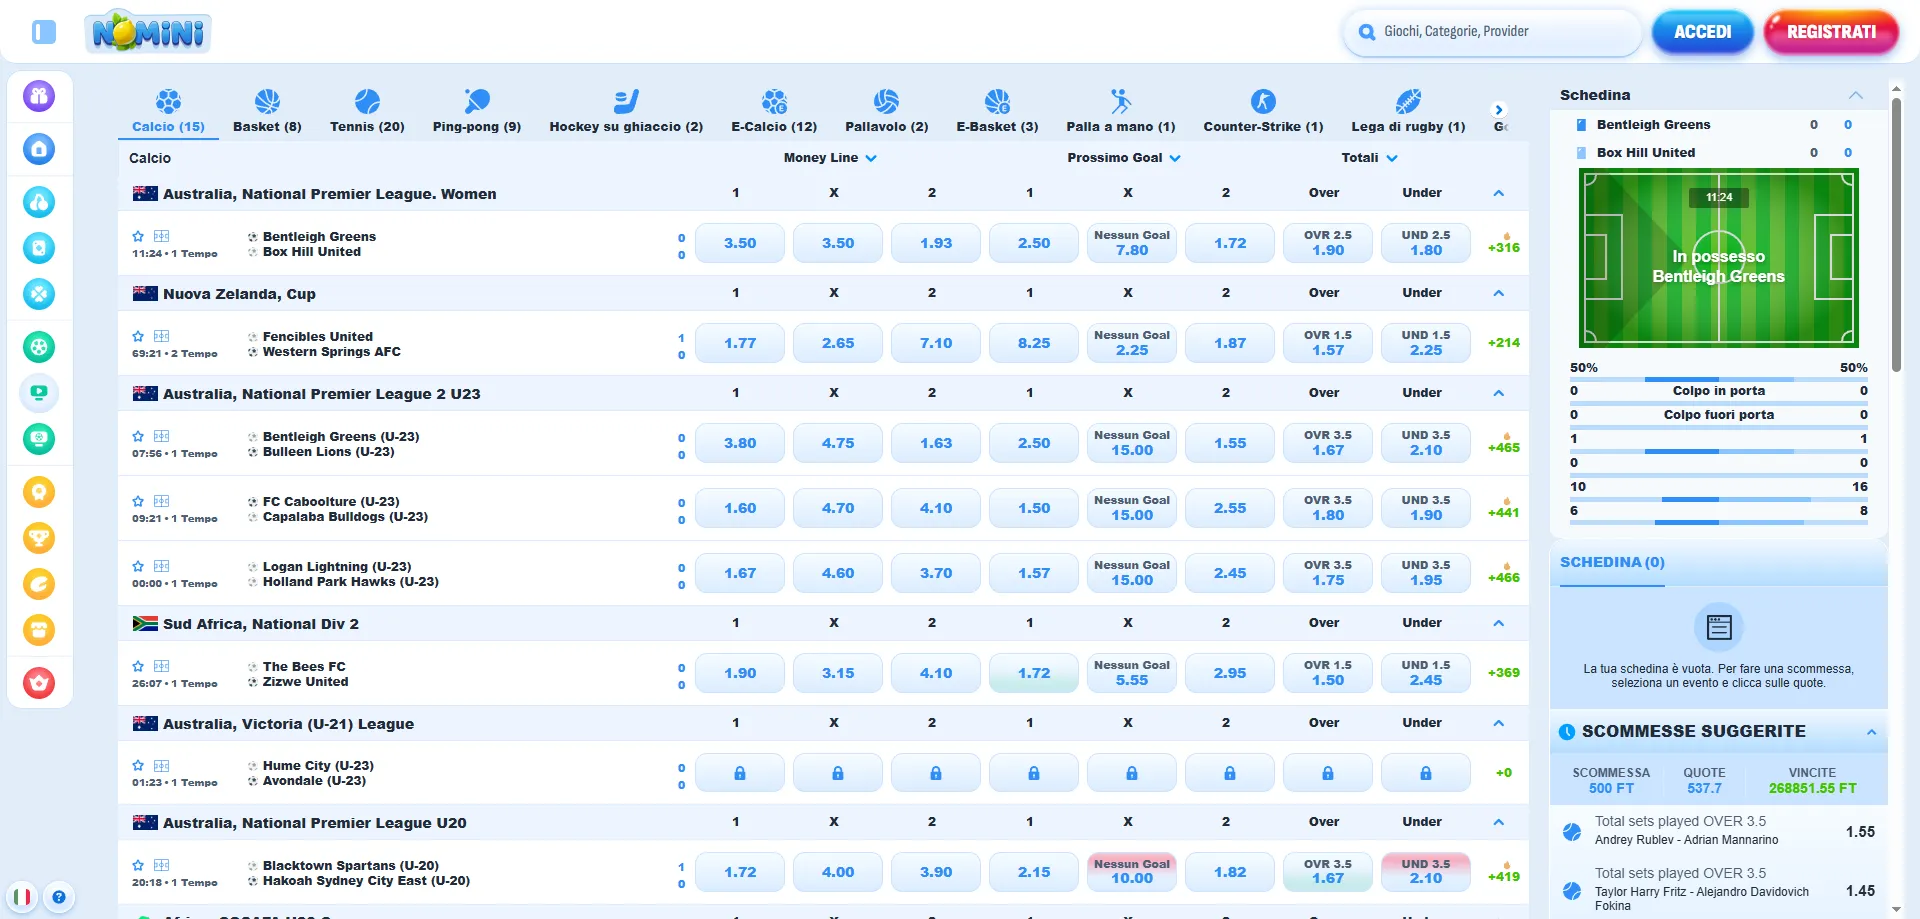Viewport: 1920px width, 919px height.
Task: Click the ACCEDI login button
Action: click(1703, 32)
